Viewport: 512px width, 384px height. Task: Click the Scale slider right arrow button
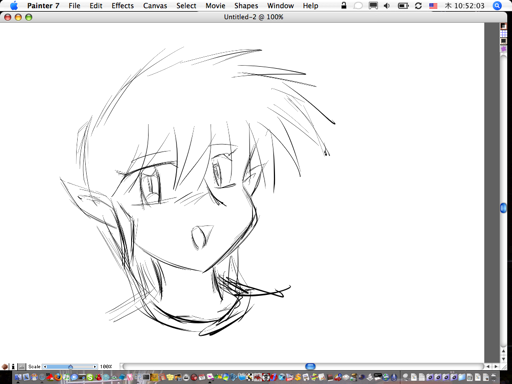(x=95, y=367)
